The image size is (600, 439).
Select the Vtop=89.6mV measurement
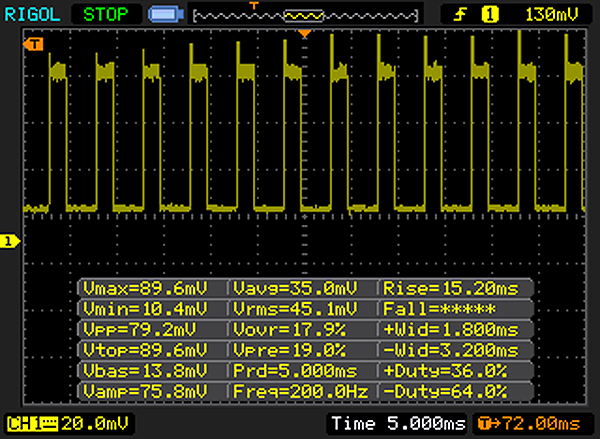pos(145,350)
